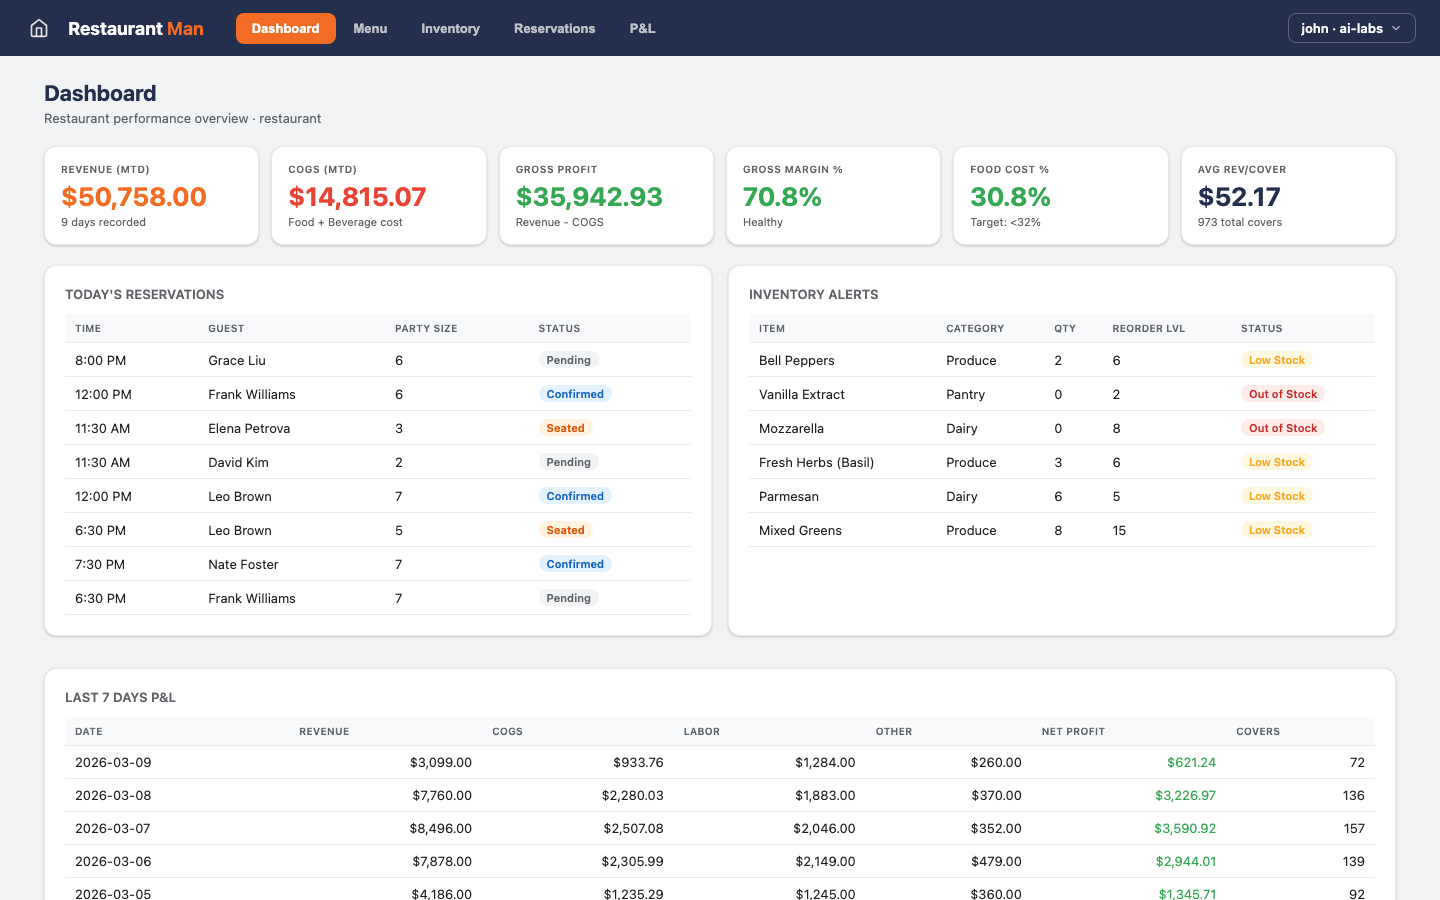
Task: Click the Net Profit column header
Action: tap(1073, 731)
